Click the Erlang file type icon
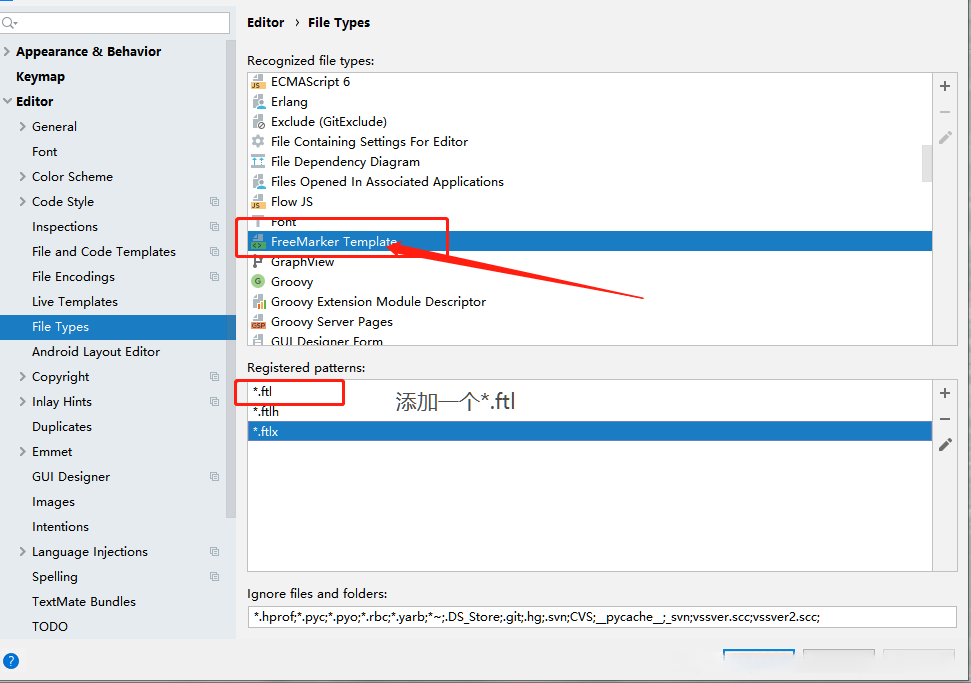The height and width of the screenshot is (683, 971). [x=258, y=102]
